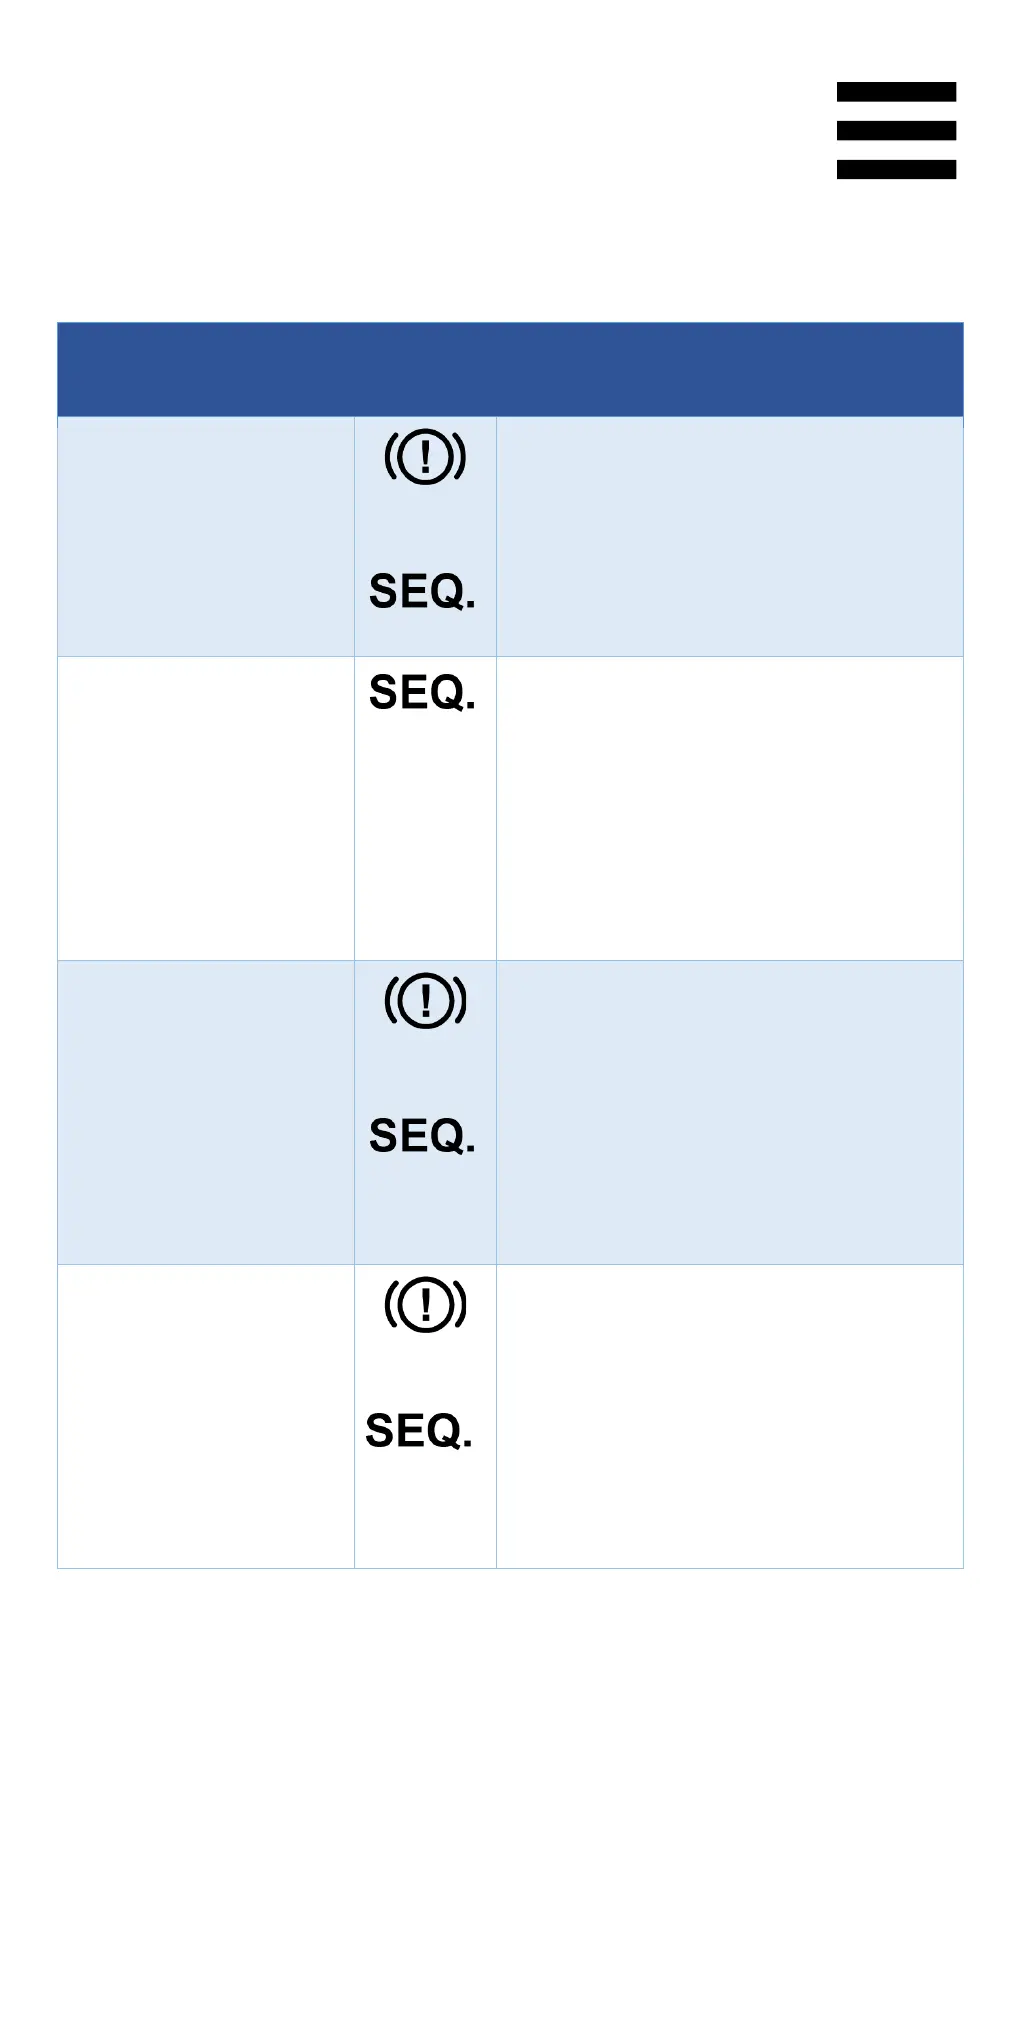Select the first row's wide right cell
The width and height of the screenshot is (1021, 2041).
click(729, 537)
